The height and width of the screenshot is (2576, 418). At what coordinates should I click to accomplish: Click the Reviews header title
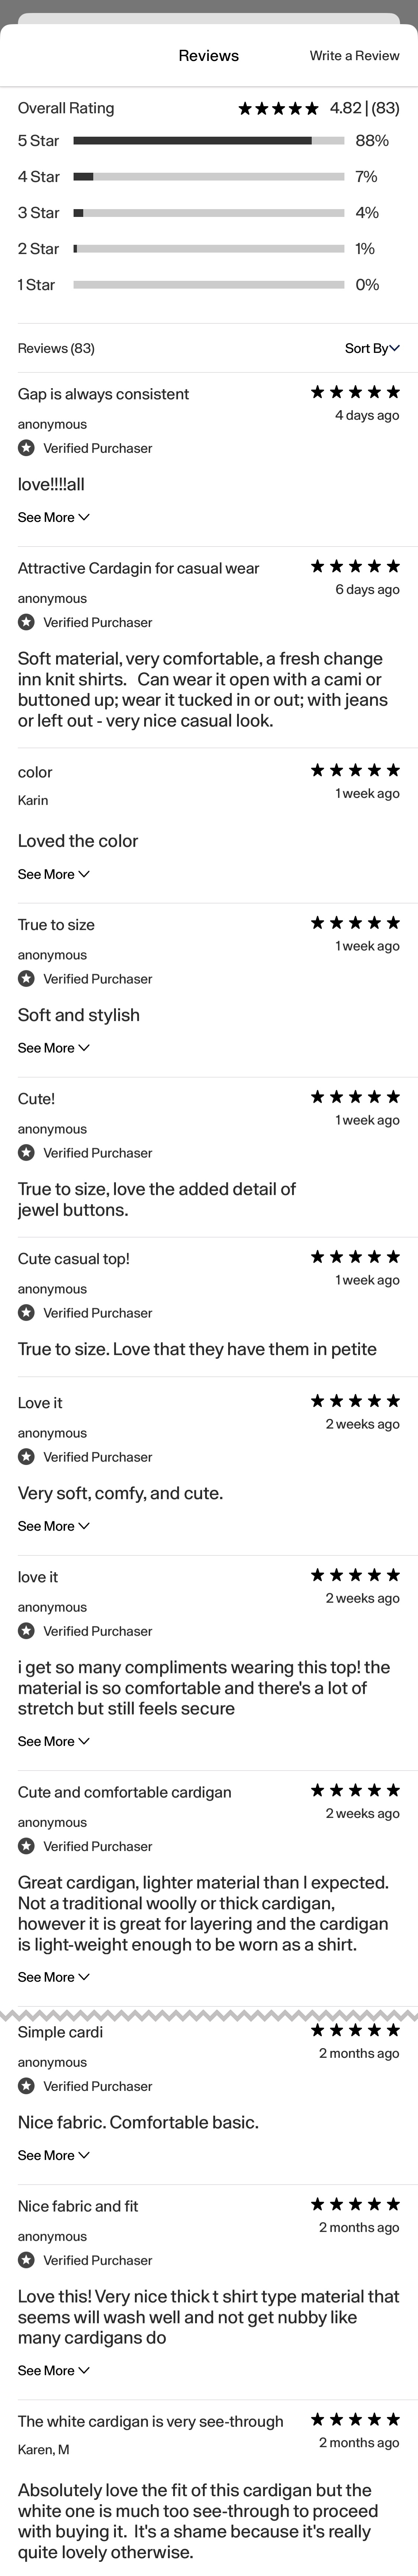[208, 56]
